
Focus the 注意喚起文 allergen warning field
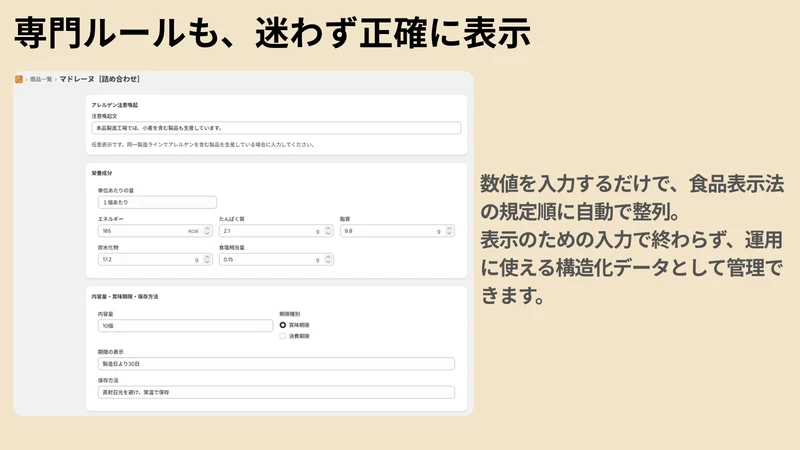pos(276,128)
